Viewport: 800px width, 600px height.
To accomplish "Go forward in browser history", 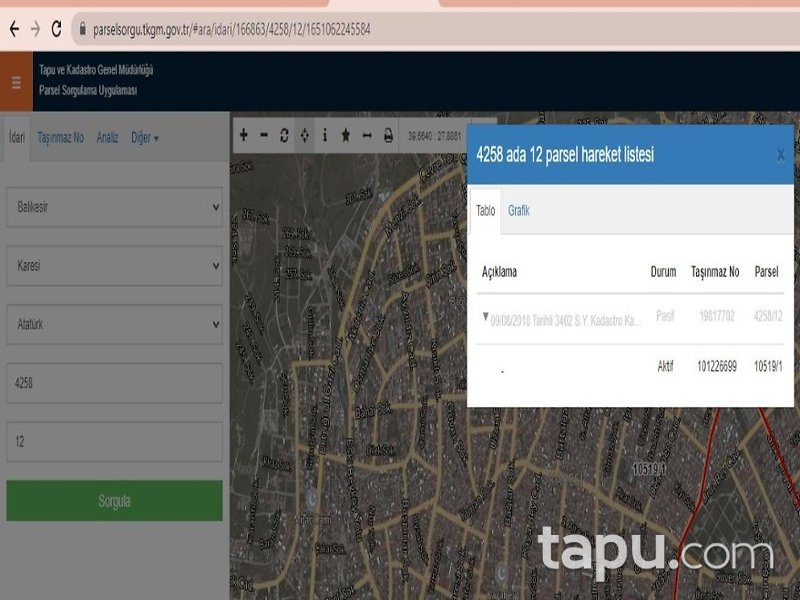I will click(x=35, y=29).
